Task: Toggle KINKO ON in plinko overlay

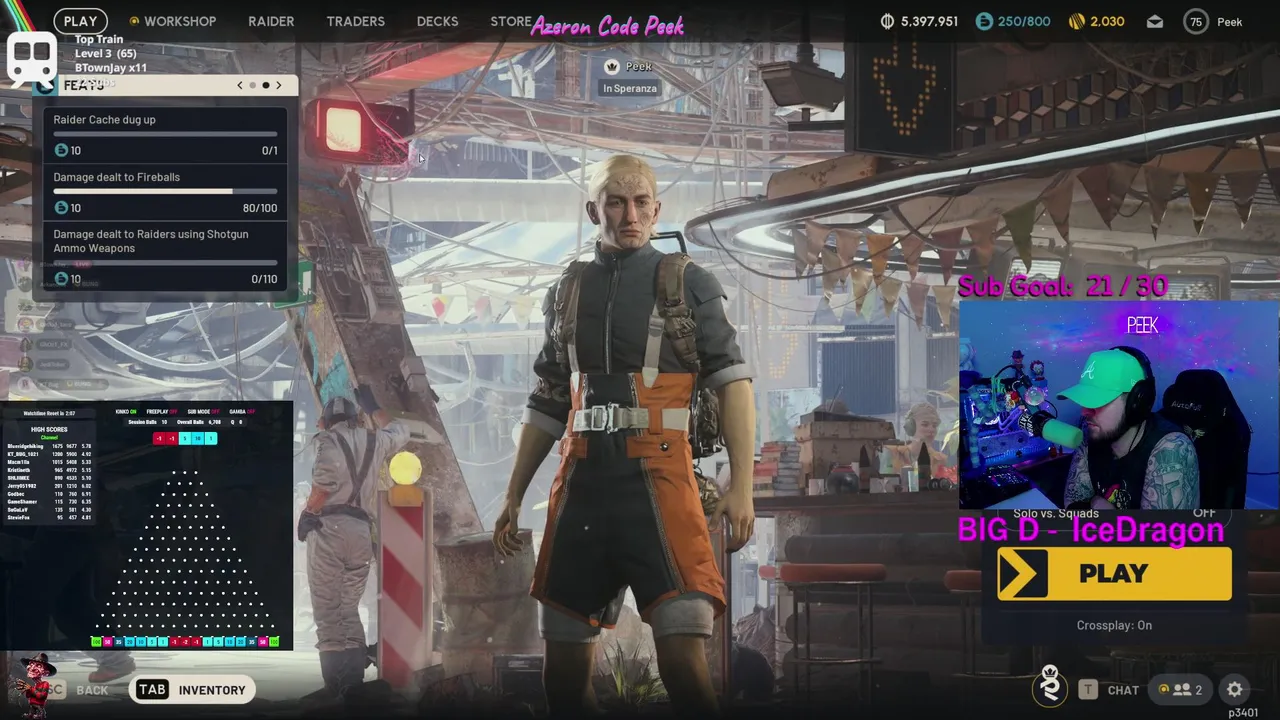Action: pos(126,412)
